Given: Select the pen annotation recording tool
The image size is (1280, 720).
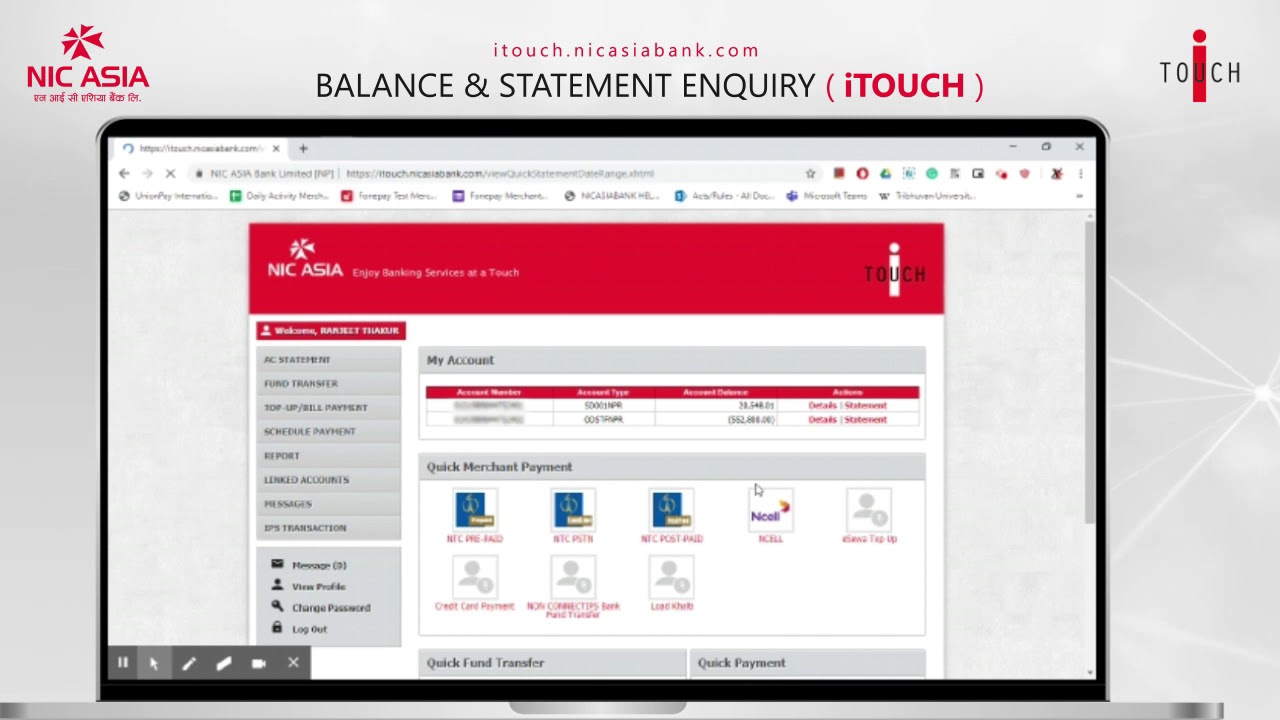Looking at the screenshot, I should pyautogui.click(x=189, y=662).
